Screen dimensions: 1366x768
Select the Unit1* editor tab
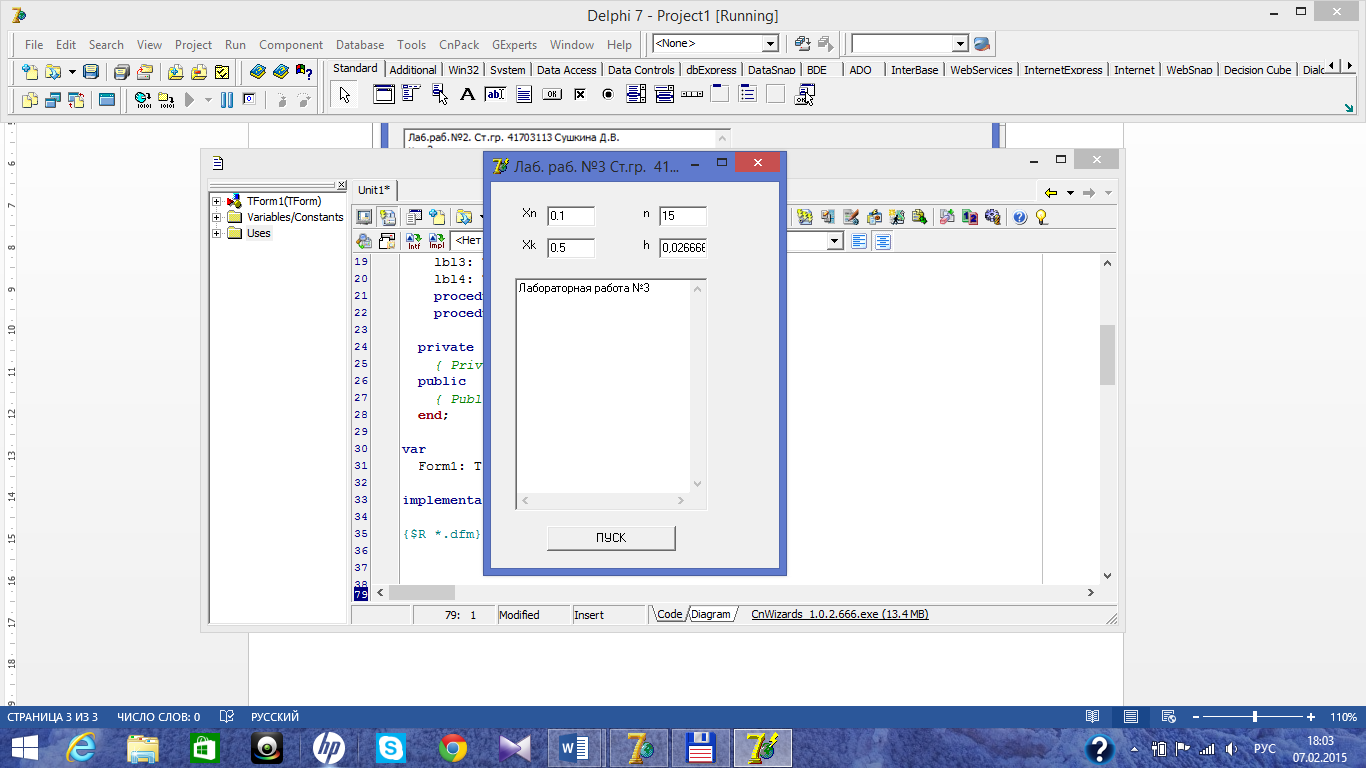click(374, 190)
